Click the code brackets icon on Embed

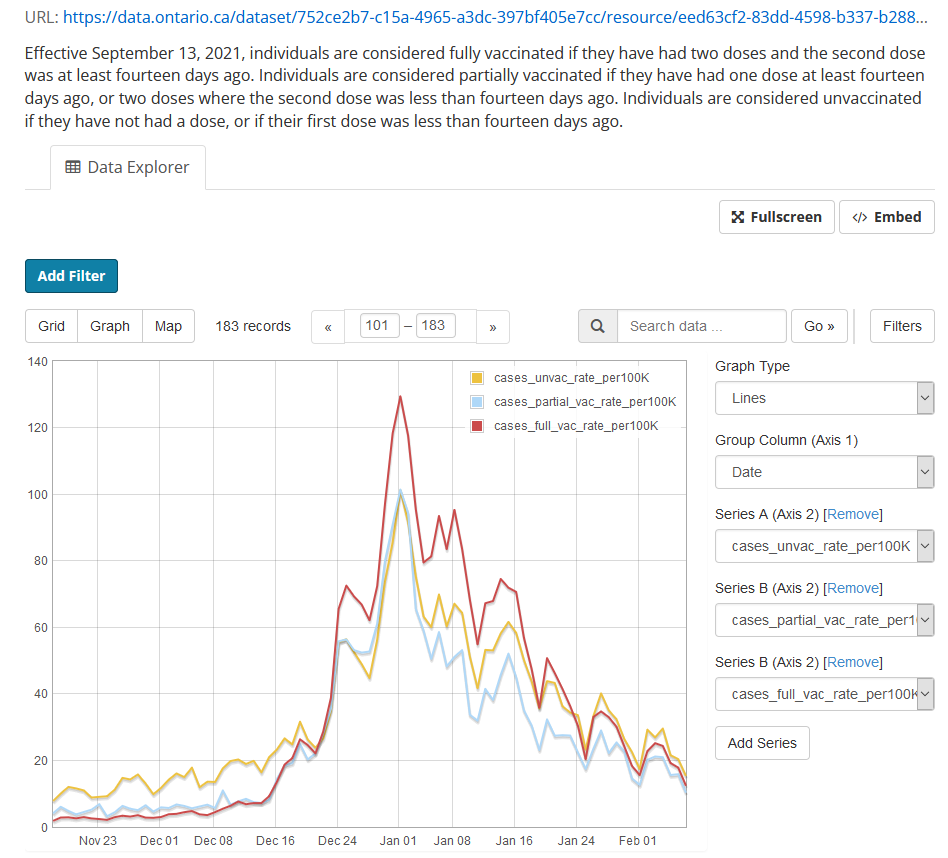click(x=859, y=218)
